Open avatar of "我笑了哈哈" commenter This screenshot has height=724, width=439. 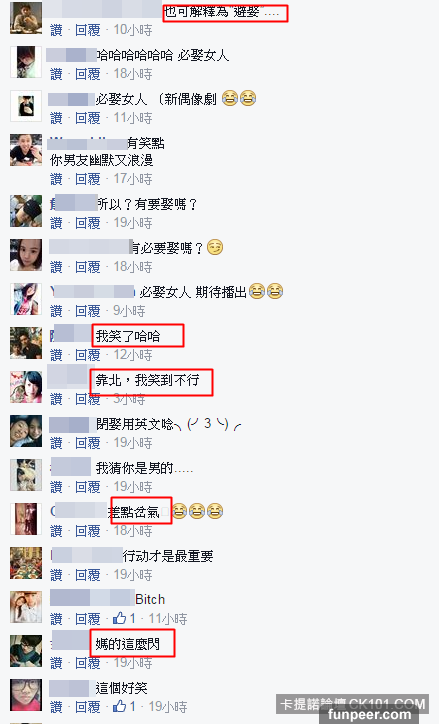click(26, 343)
